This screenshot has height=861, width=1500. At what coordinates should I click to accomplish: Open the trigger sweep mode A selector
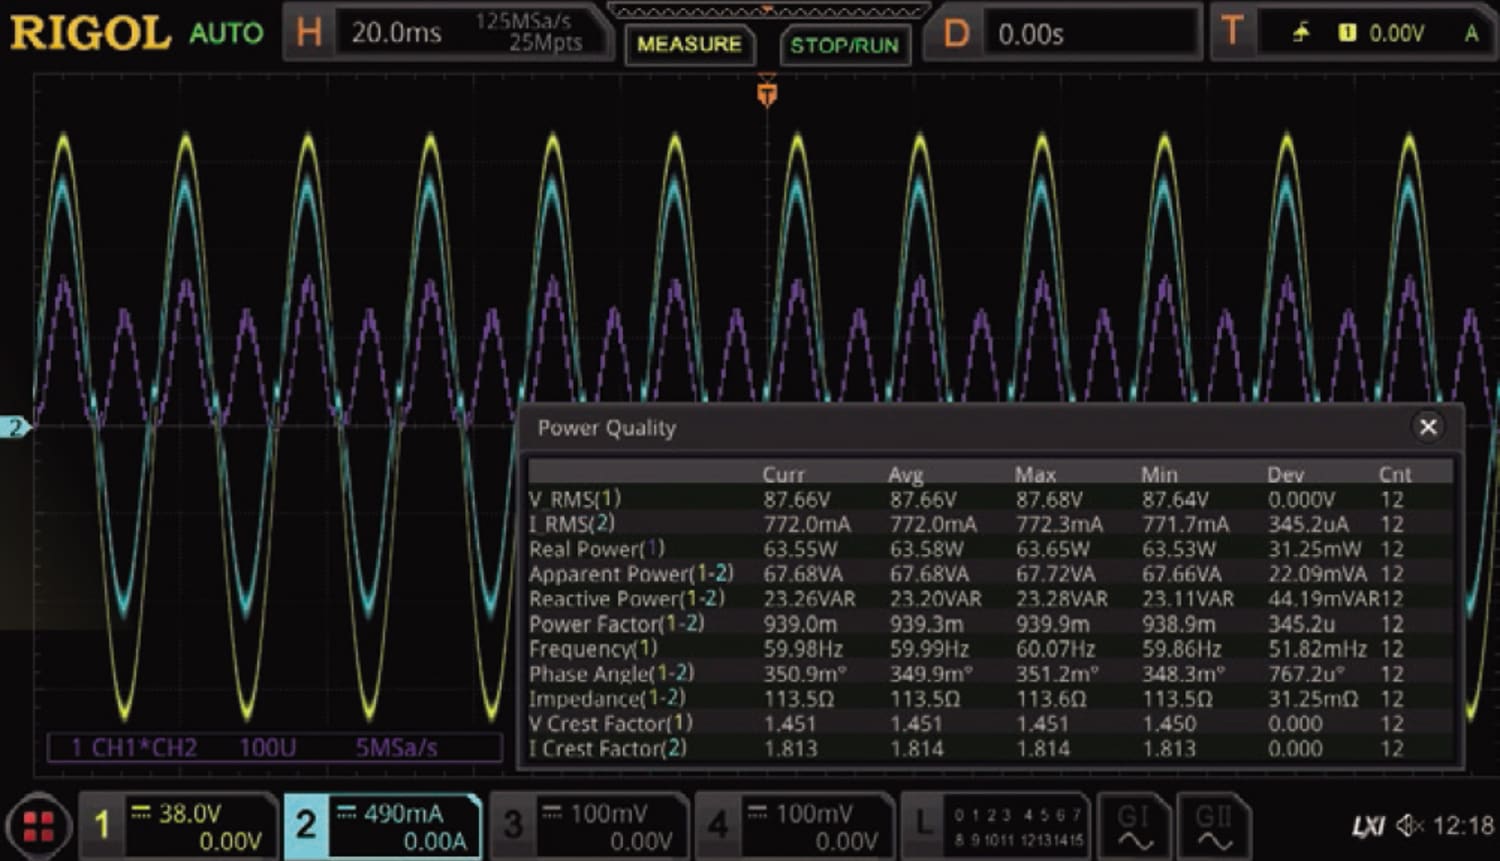[x=1471, y=32]
